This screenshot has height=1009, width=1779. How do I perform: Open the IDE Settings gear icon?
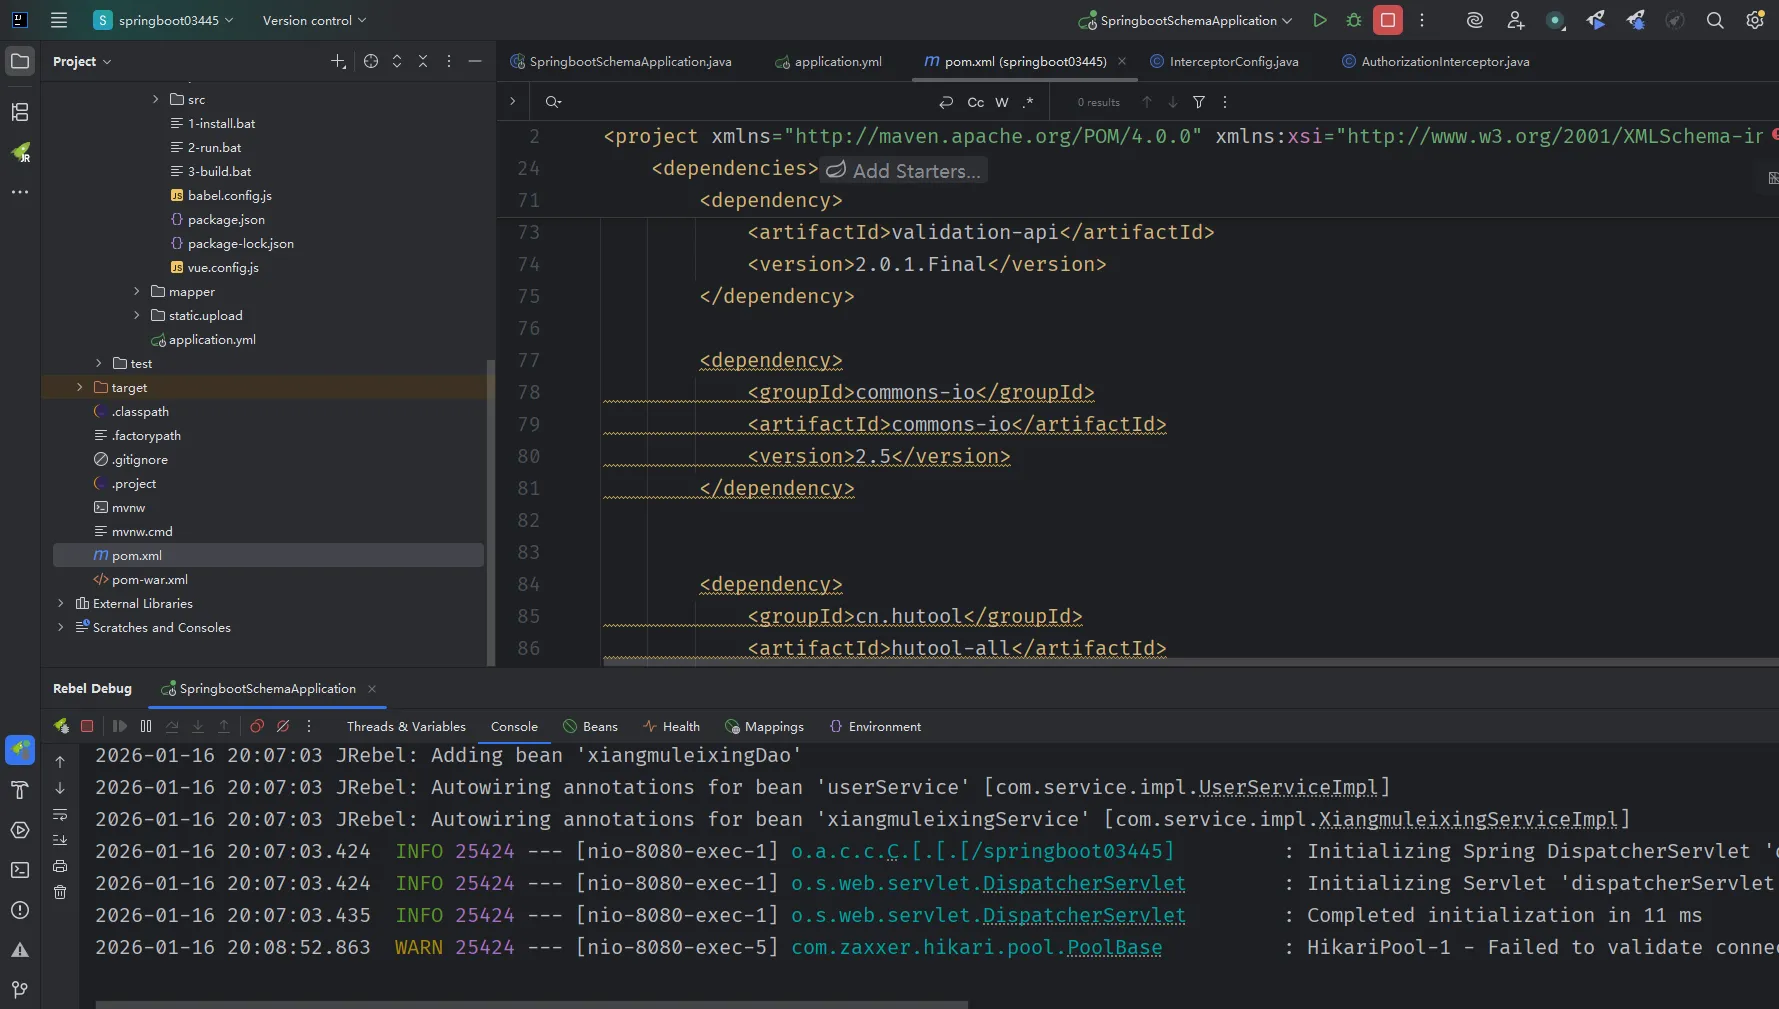pyautogui.click(x=1755, y=20)
